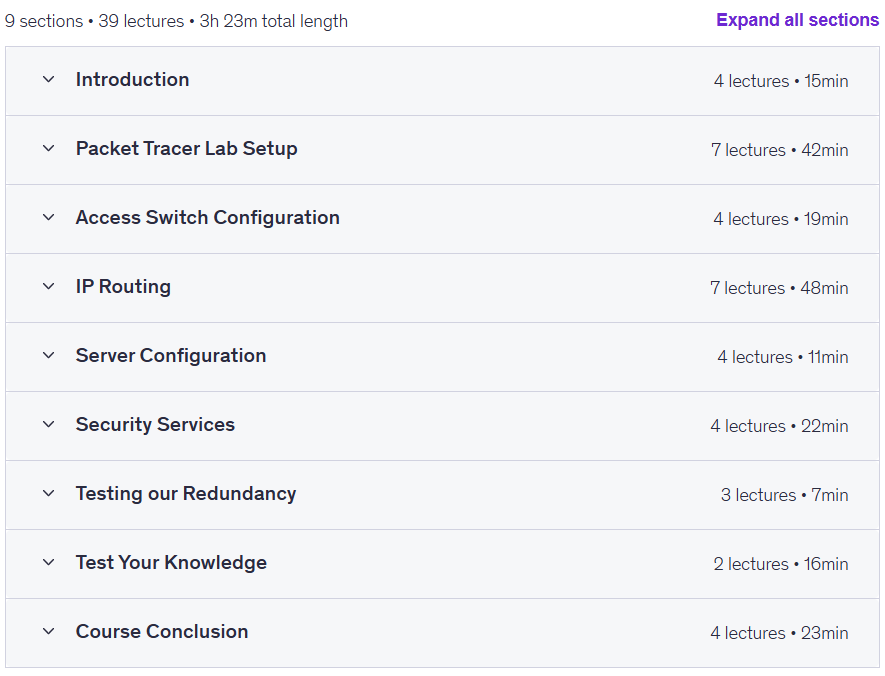Open the Security Services section title
The height and width of the screenshot is (676, 885).
(x=155, y=425)
